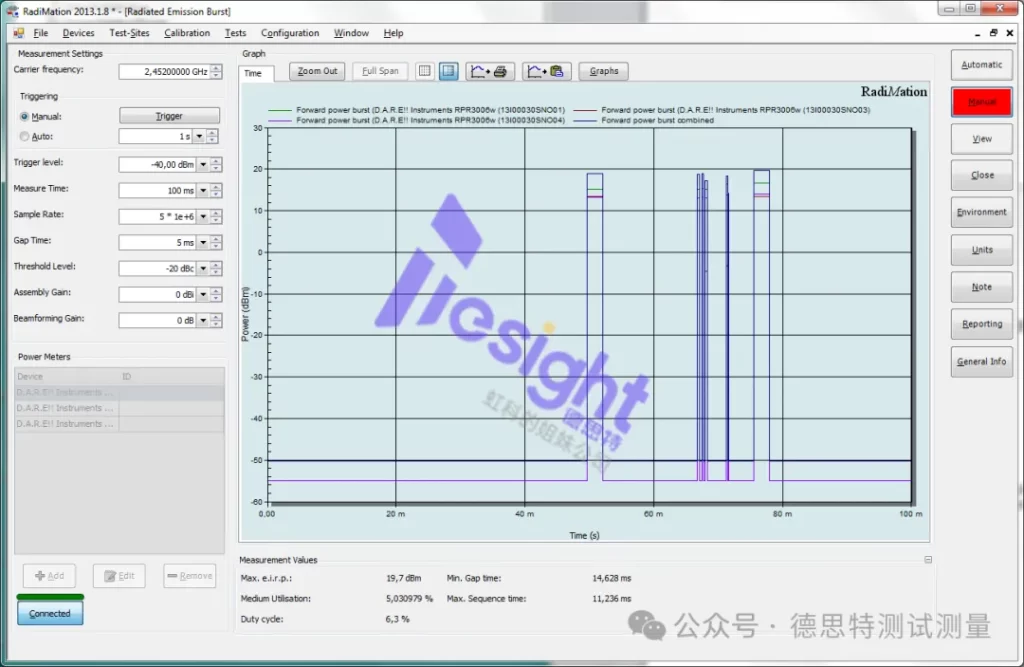1024x667 pixels.
Task: Open the Trigger level unit dropdown
Action: point(204,165)
